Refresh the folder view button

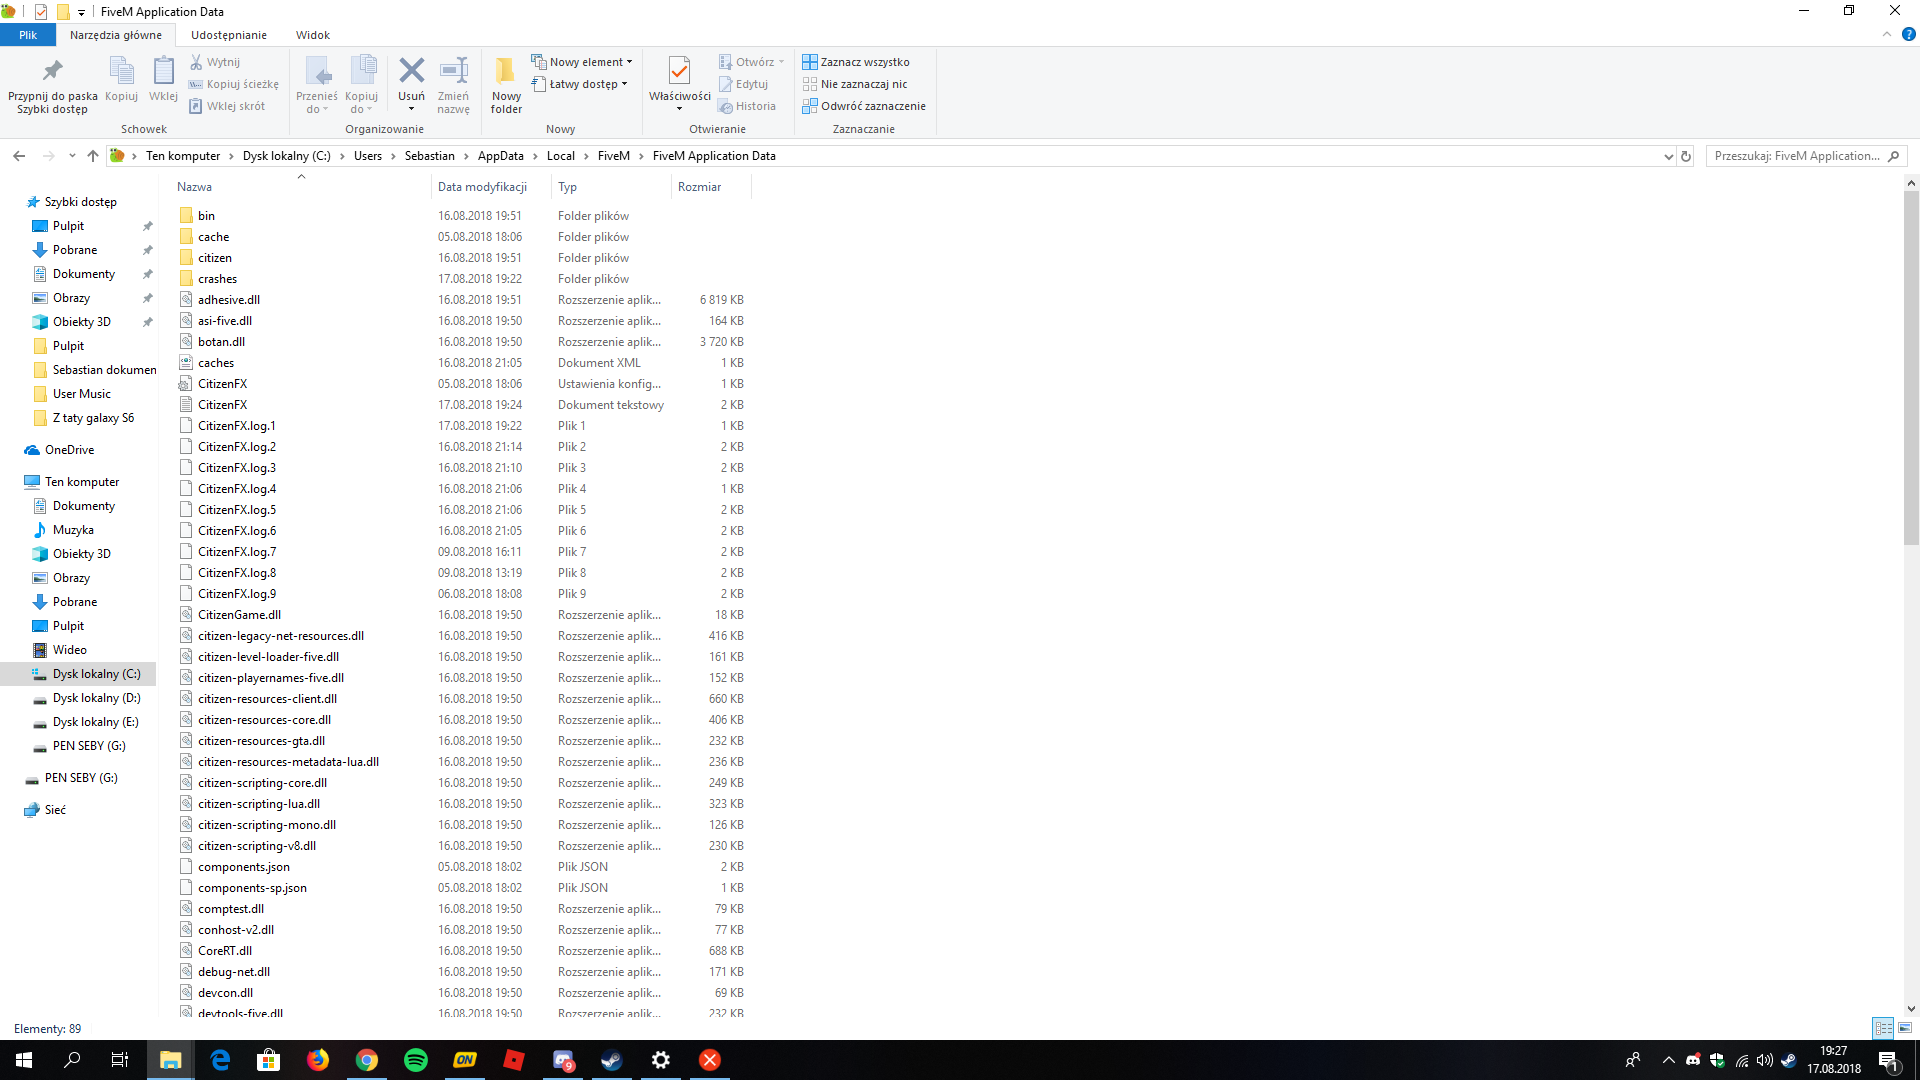[1686, 156]
